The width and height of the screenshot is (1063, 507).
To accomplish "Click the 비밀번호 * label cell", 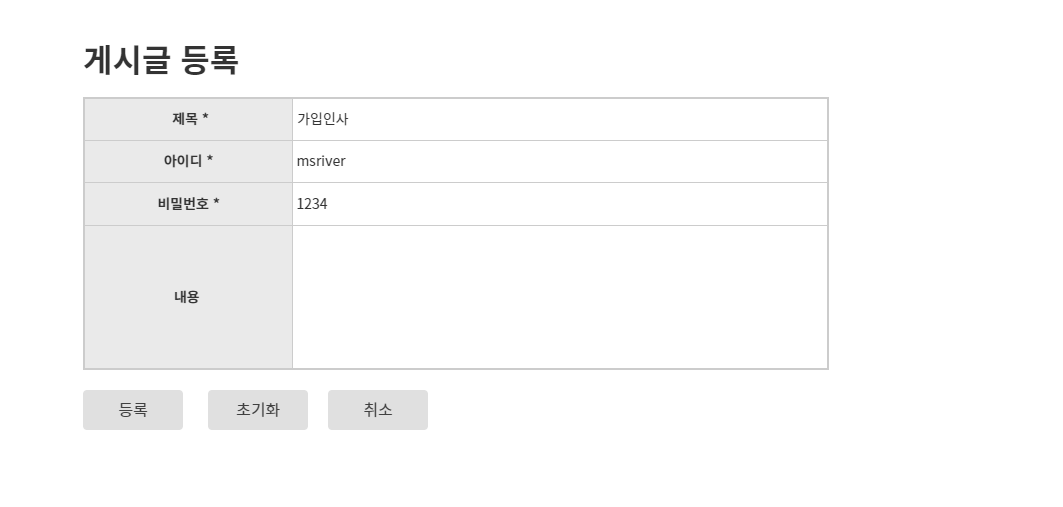I will pos(188,204).
